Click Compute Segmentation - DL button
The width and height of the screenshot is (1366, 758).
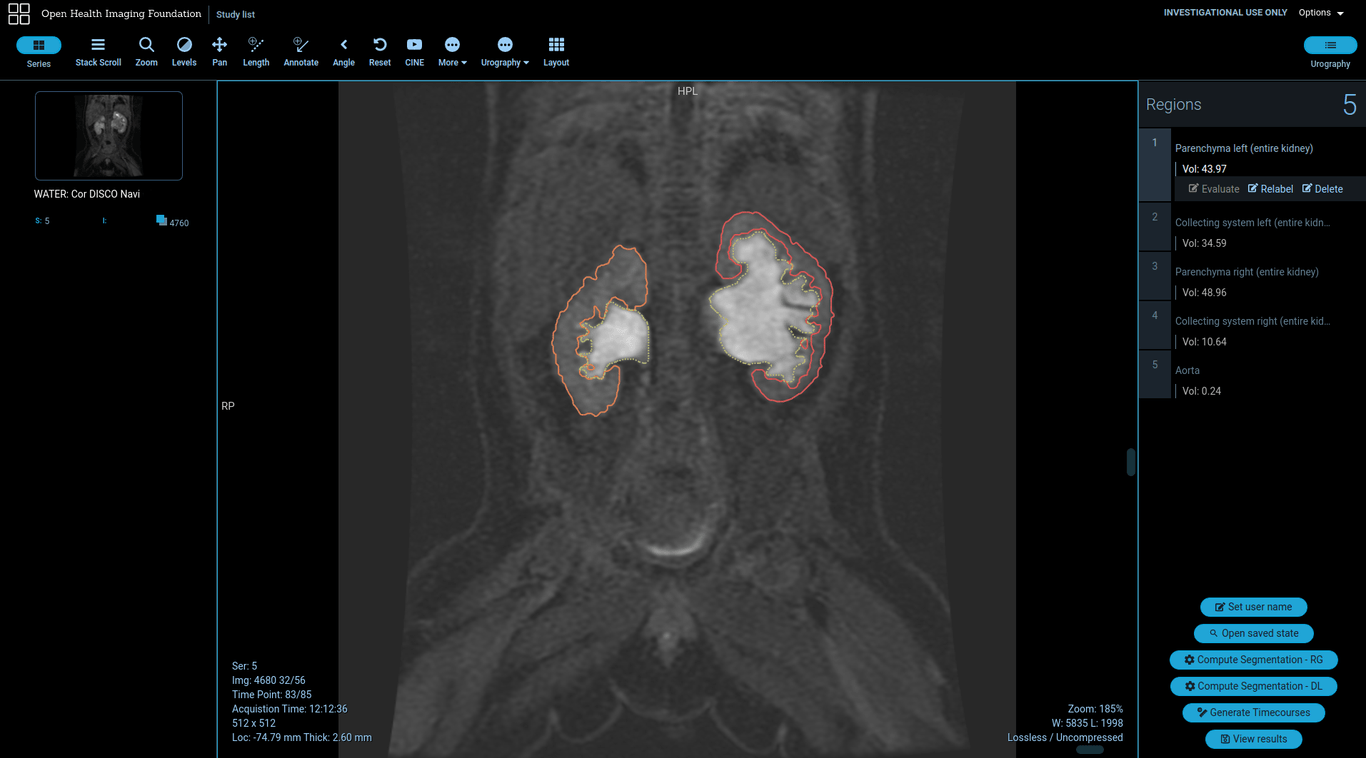[x=1253, y=686]
